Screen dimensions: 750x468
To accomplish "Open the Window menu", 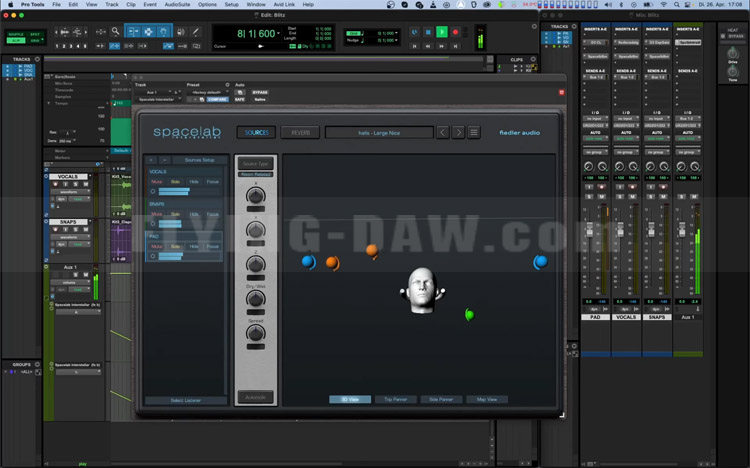I will 256,4.
